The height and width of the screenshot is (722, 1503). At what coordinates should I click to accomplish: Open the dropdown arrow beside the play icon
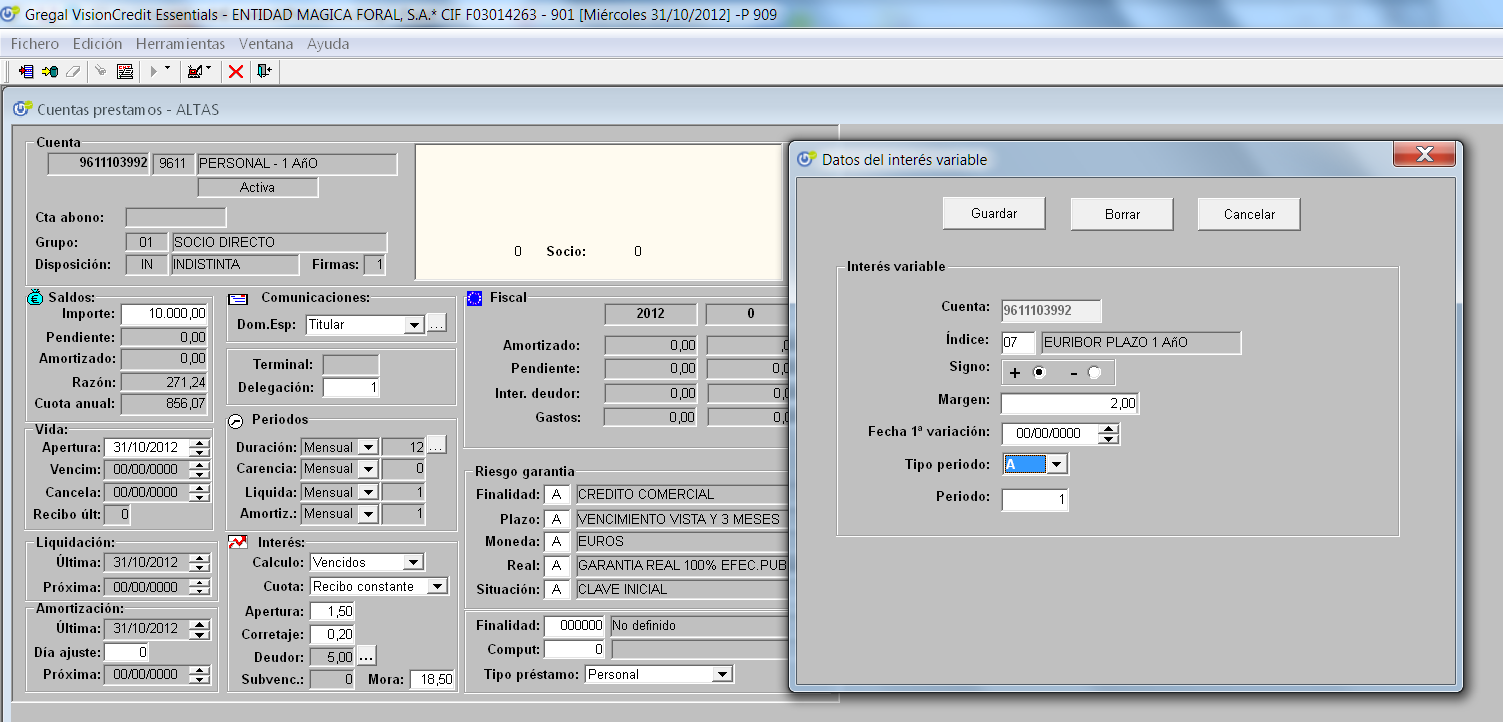(167, 69)
